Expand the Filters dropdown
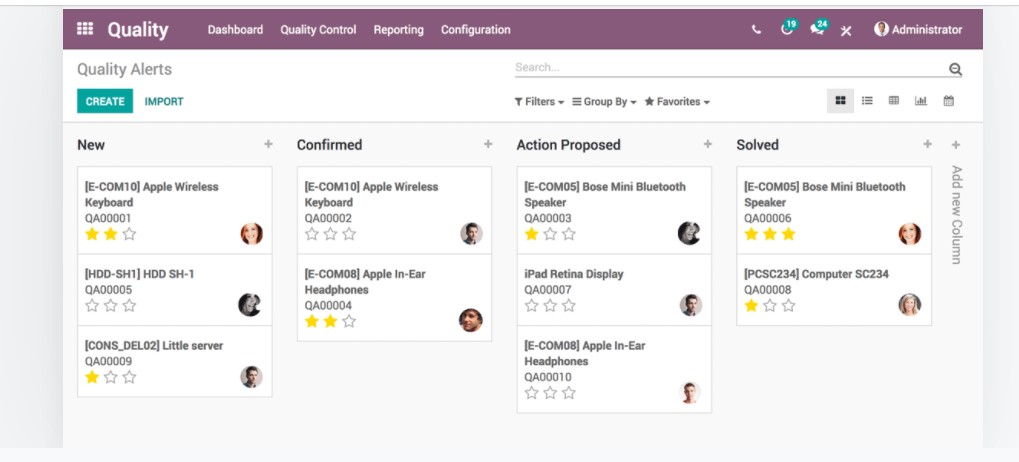 [x=539, y=101]
